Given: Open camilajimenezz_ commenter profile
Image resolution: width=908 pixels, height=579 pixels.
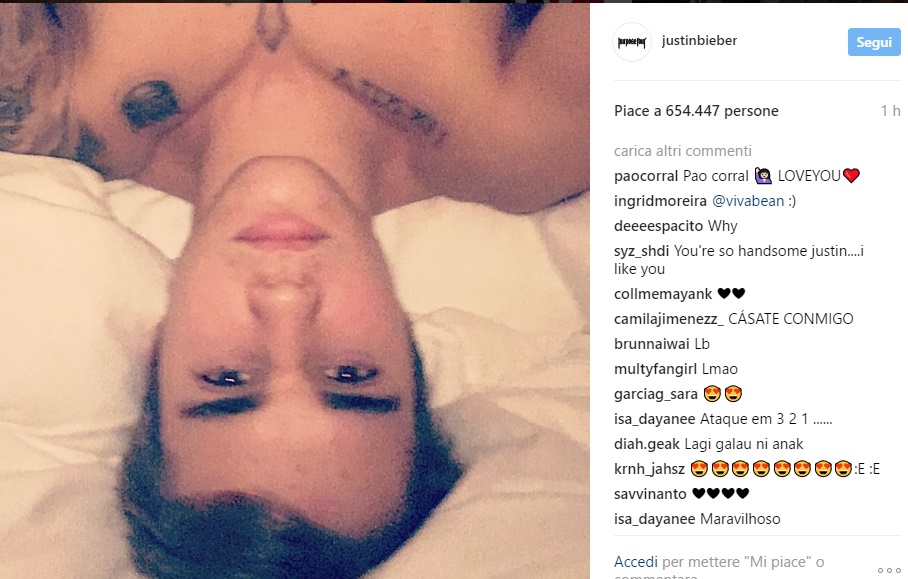Looking at the screenshot, I should pos(668,319).
